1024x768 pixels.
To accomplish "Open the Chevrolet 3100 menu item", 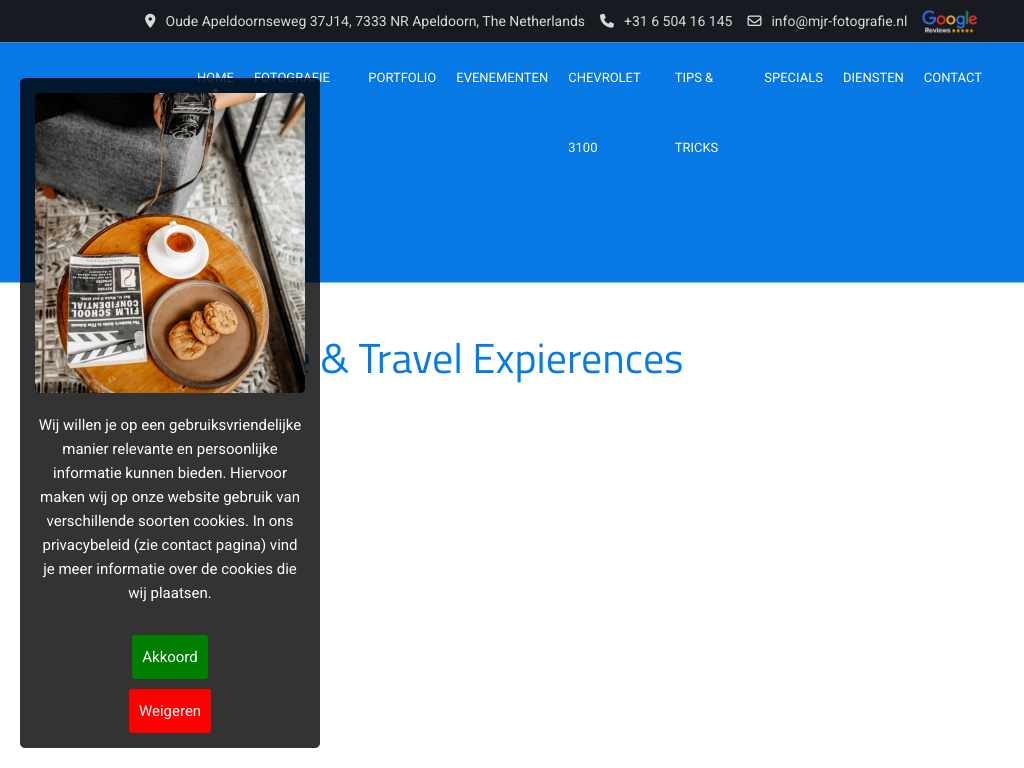I will point(604,112).
